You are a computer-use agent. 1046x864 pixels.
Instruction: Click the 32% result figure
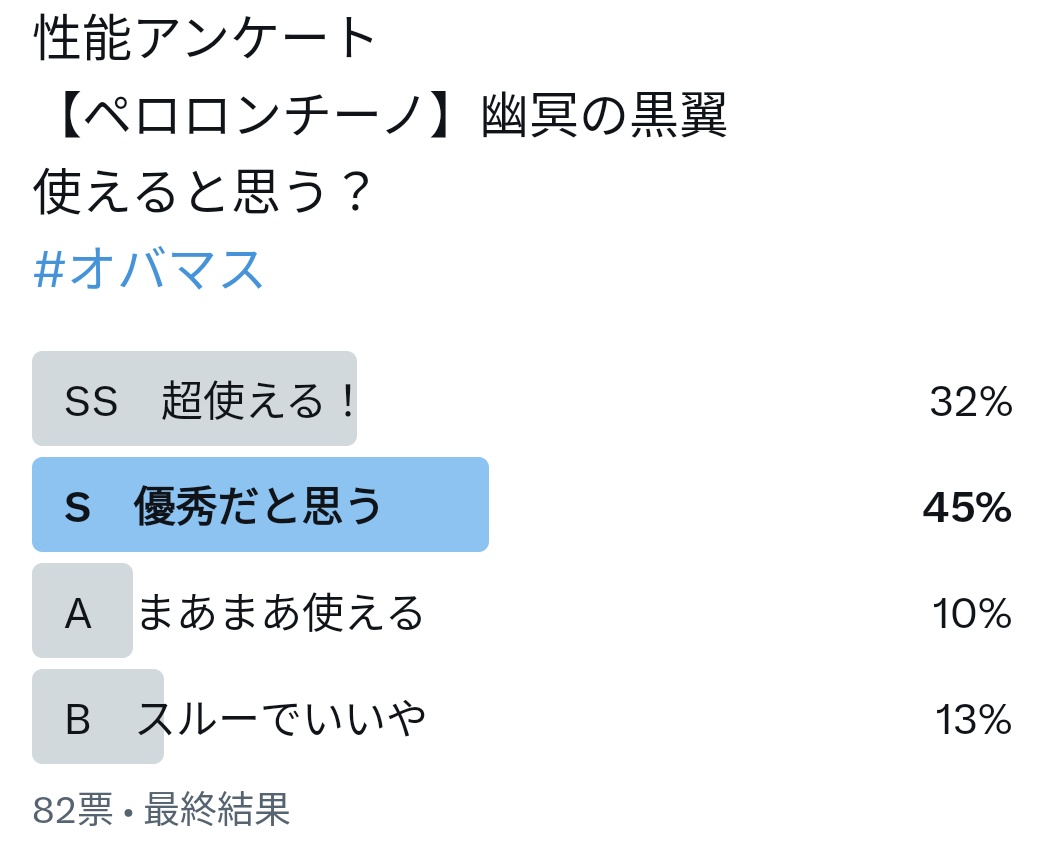971,402
